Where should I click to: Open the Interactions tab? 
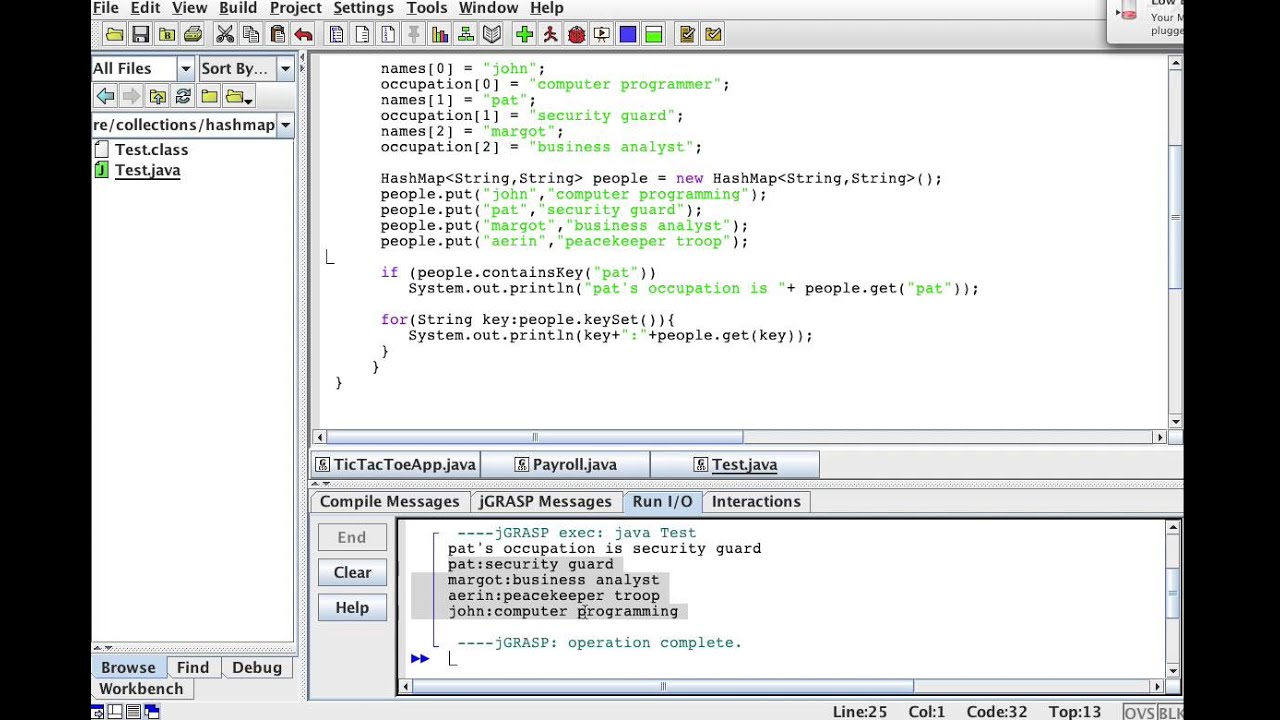pos(756,501)
